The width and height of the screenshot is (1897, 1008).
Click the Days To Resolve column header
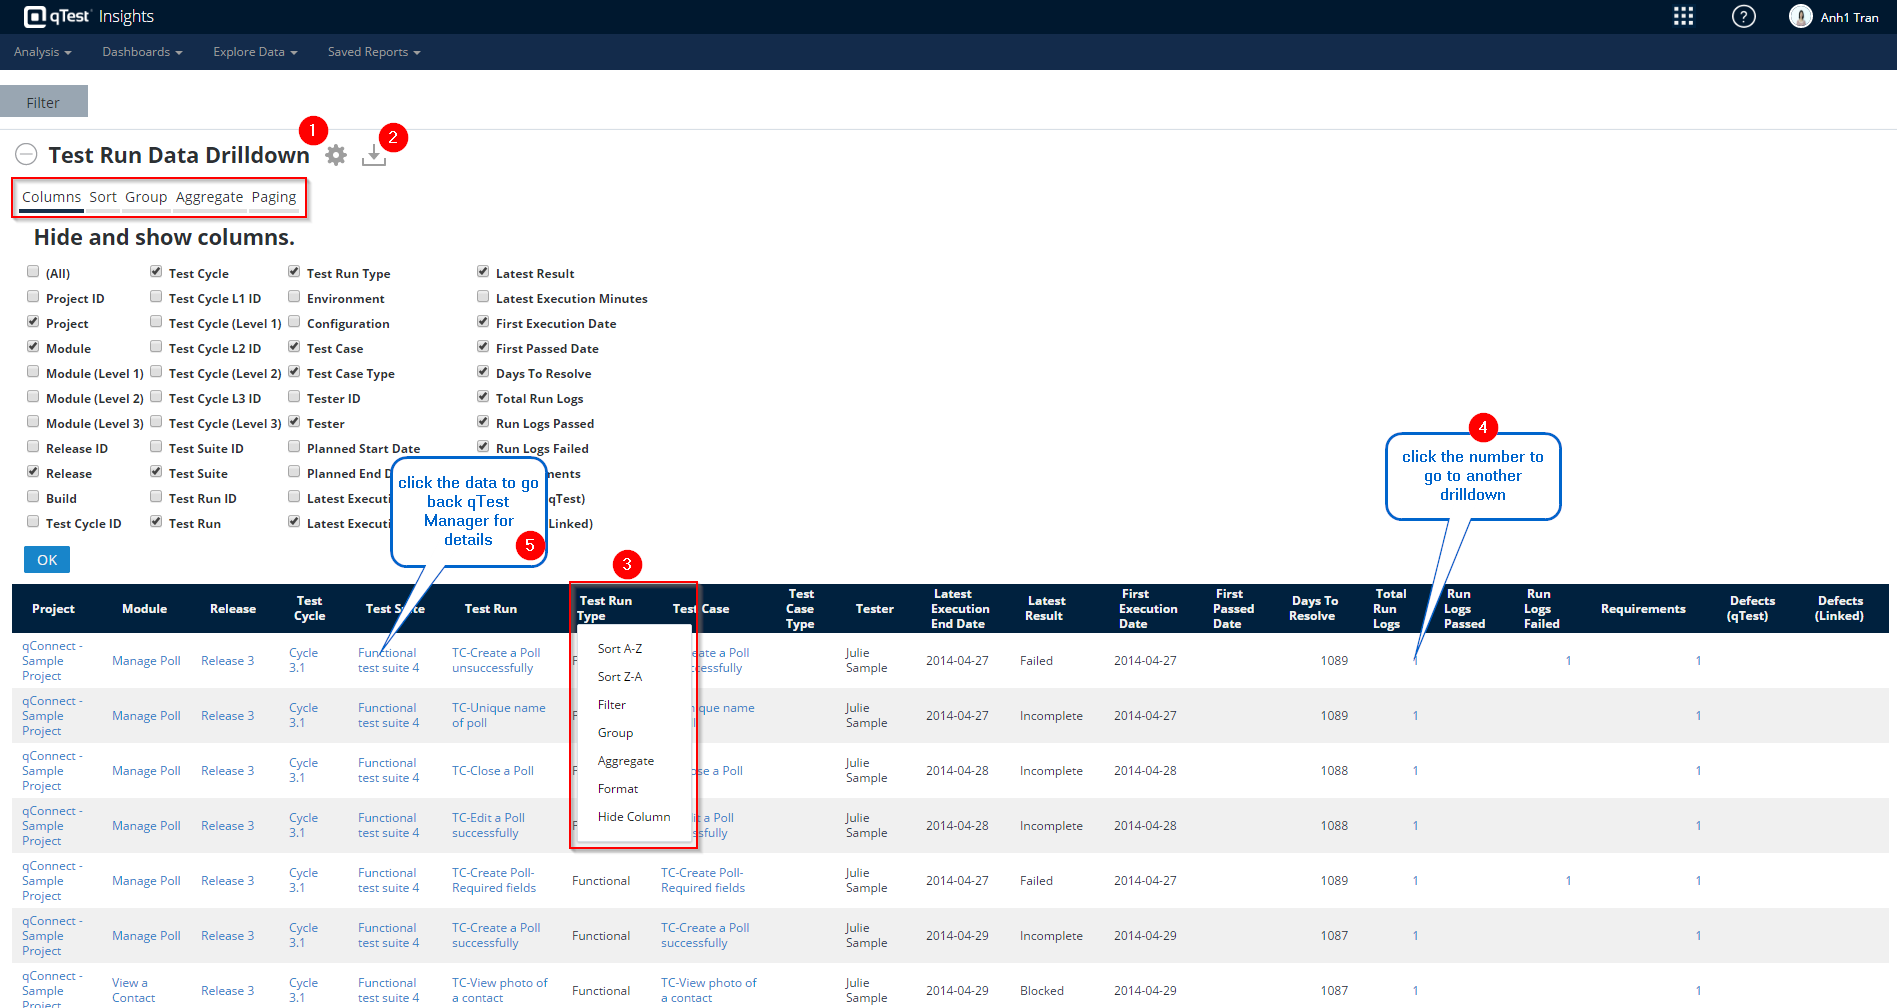click(x=1313, y=608)
